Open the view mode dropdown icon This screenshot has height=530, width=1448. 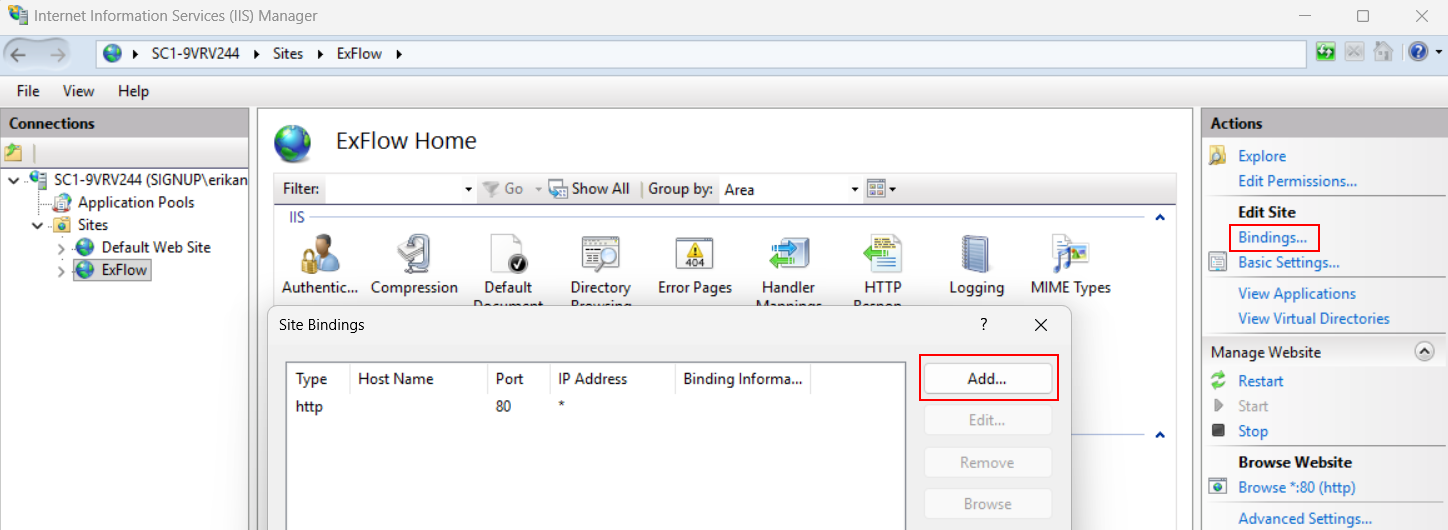pyautogui.click(x=881, y=189)
